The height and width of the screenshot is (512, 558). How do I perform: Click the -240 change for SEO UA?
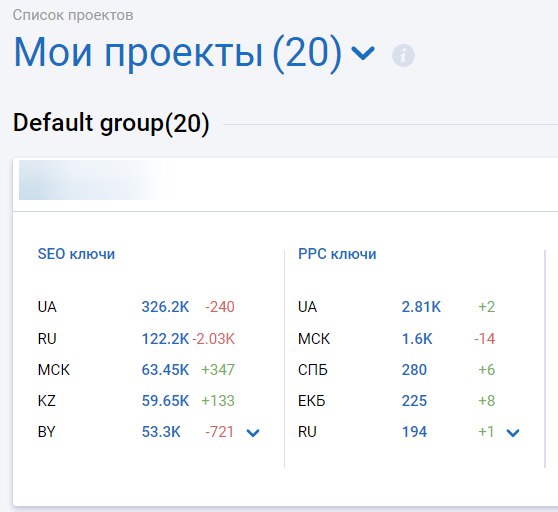(x=220, y=307)
